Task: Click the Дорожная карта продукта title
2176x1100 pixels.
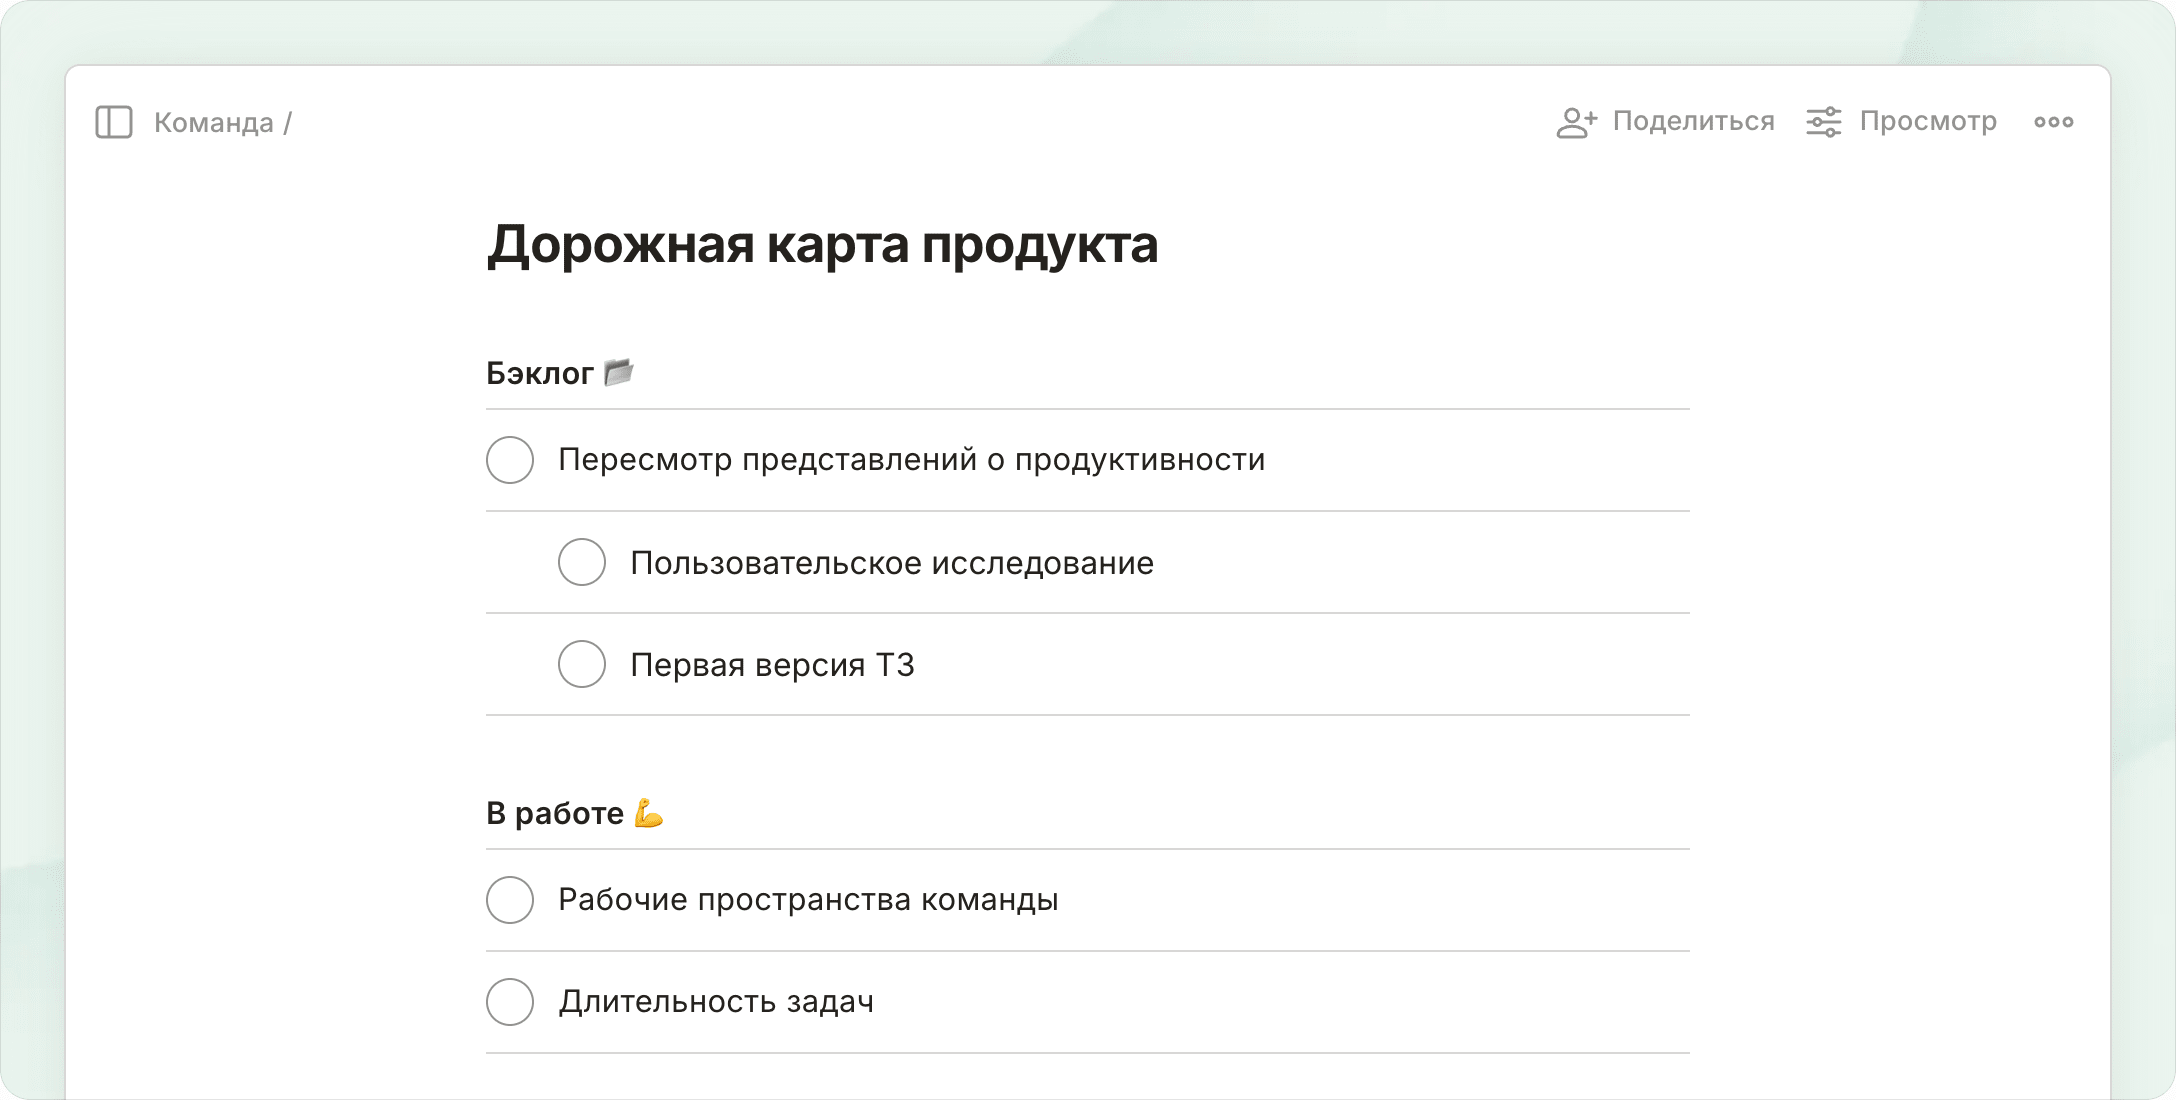Action: [822, 244]
